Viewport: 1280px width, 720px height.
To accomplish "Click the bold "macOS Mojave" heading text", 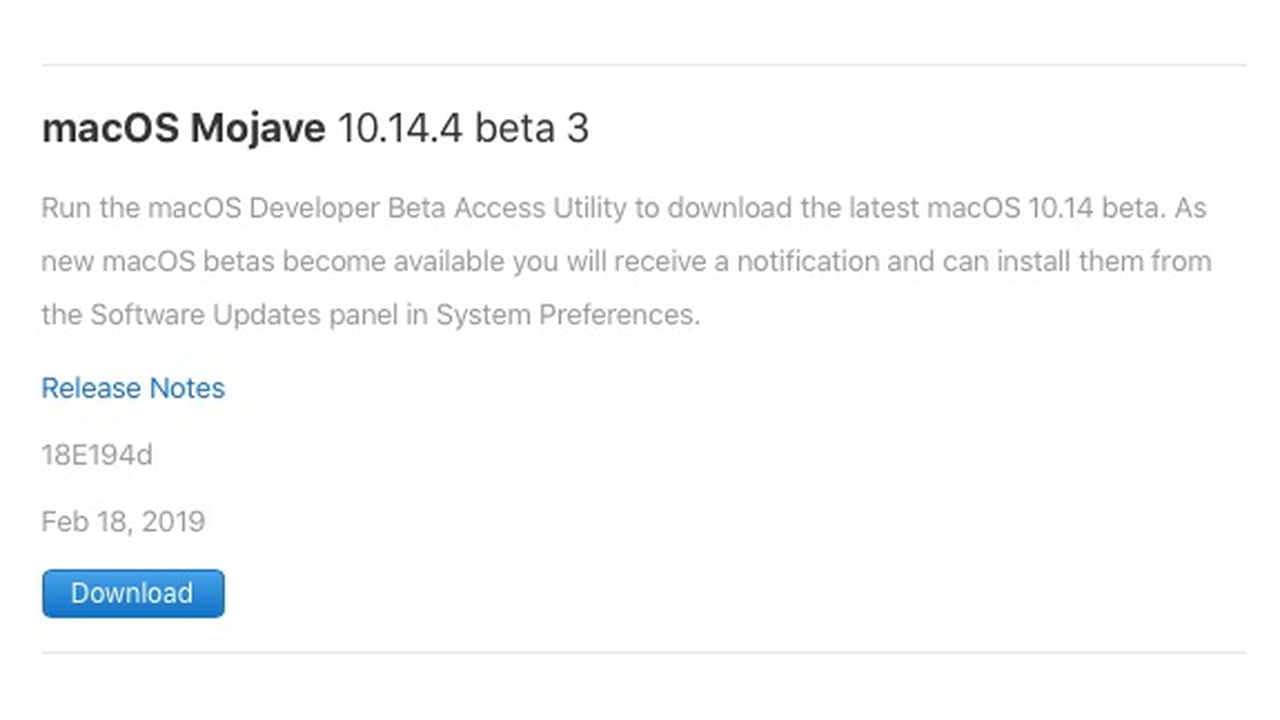I will [x=183, y=129].
